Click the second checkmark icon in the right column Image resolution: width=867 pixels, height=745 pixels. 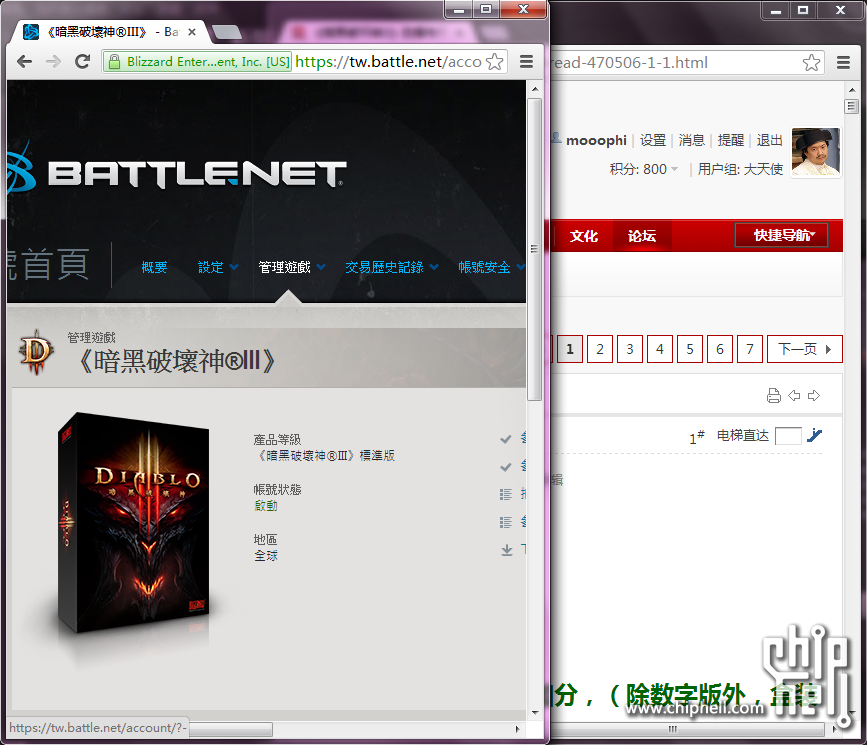click(505, 467)
